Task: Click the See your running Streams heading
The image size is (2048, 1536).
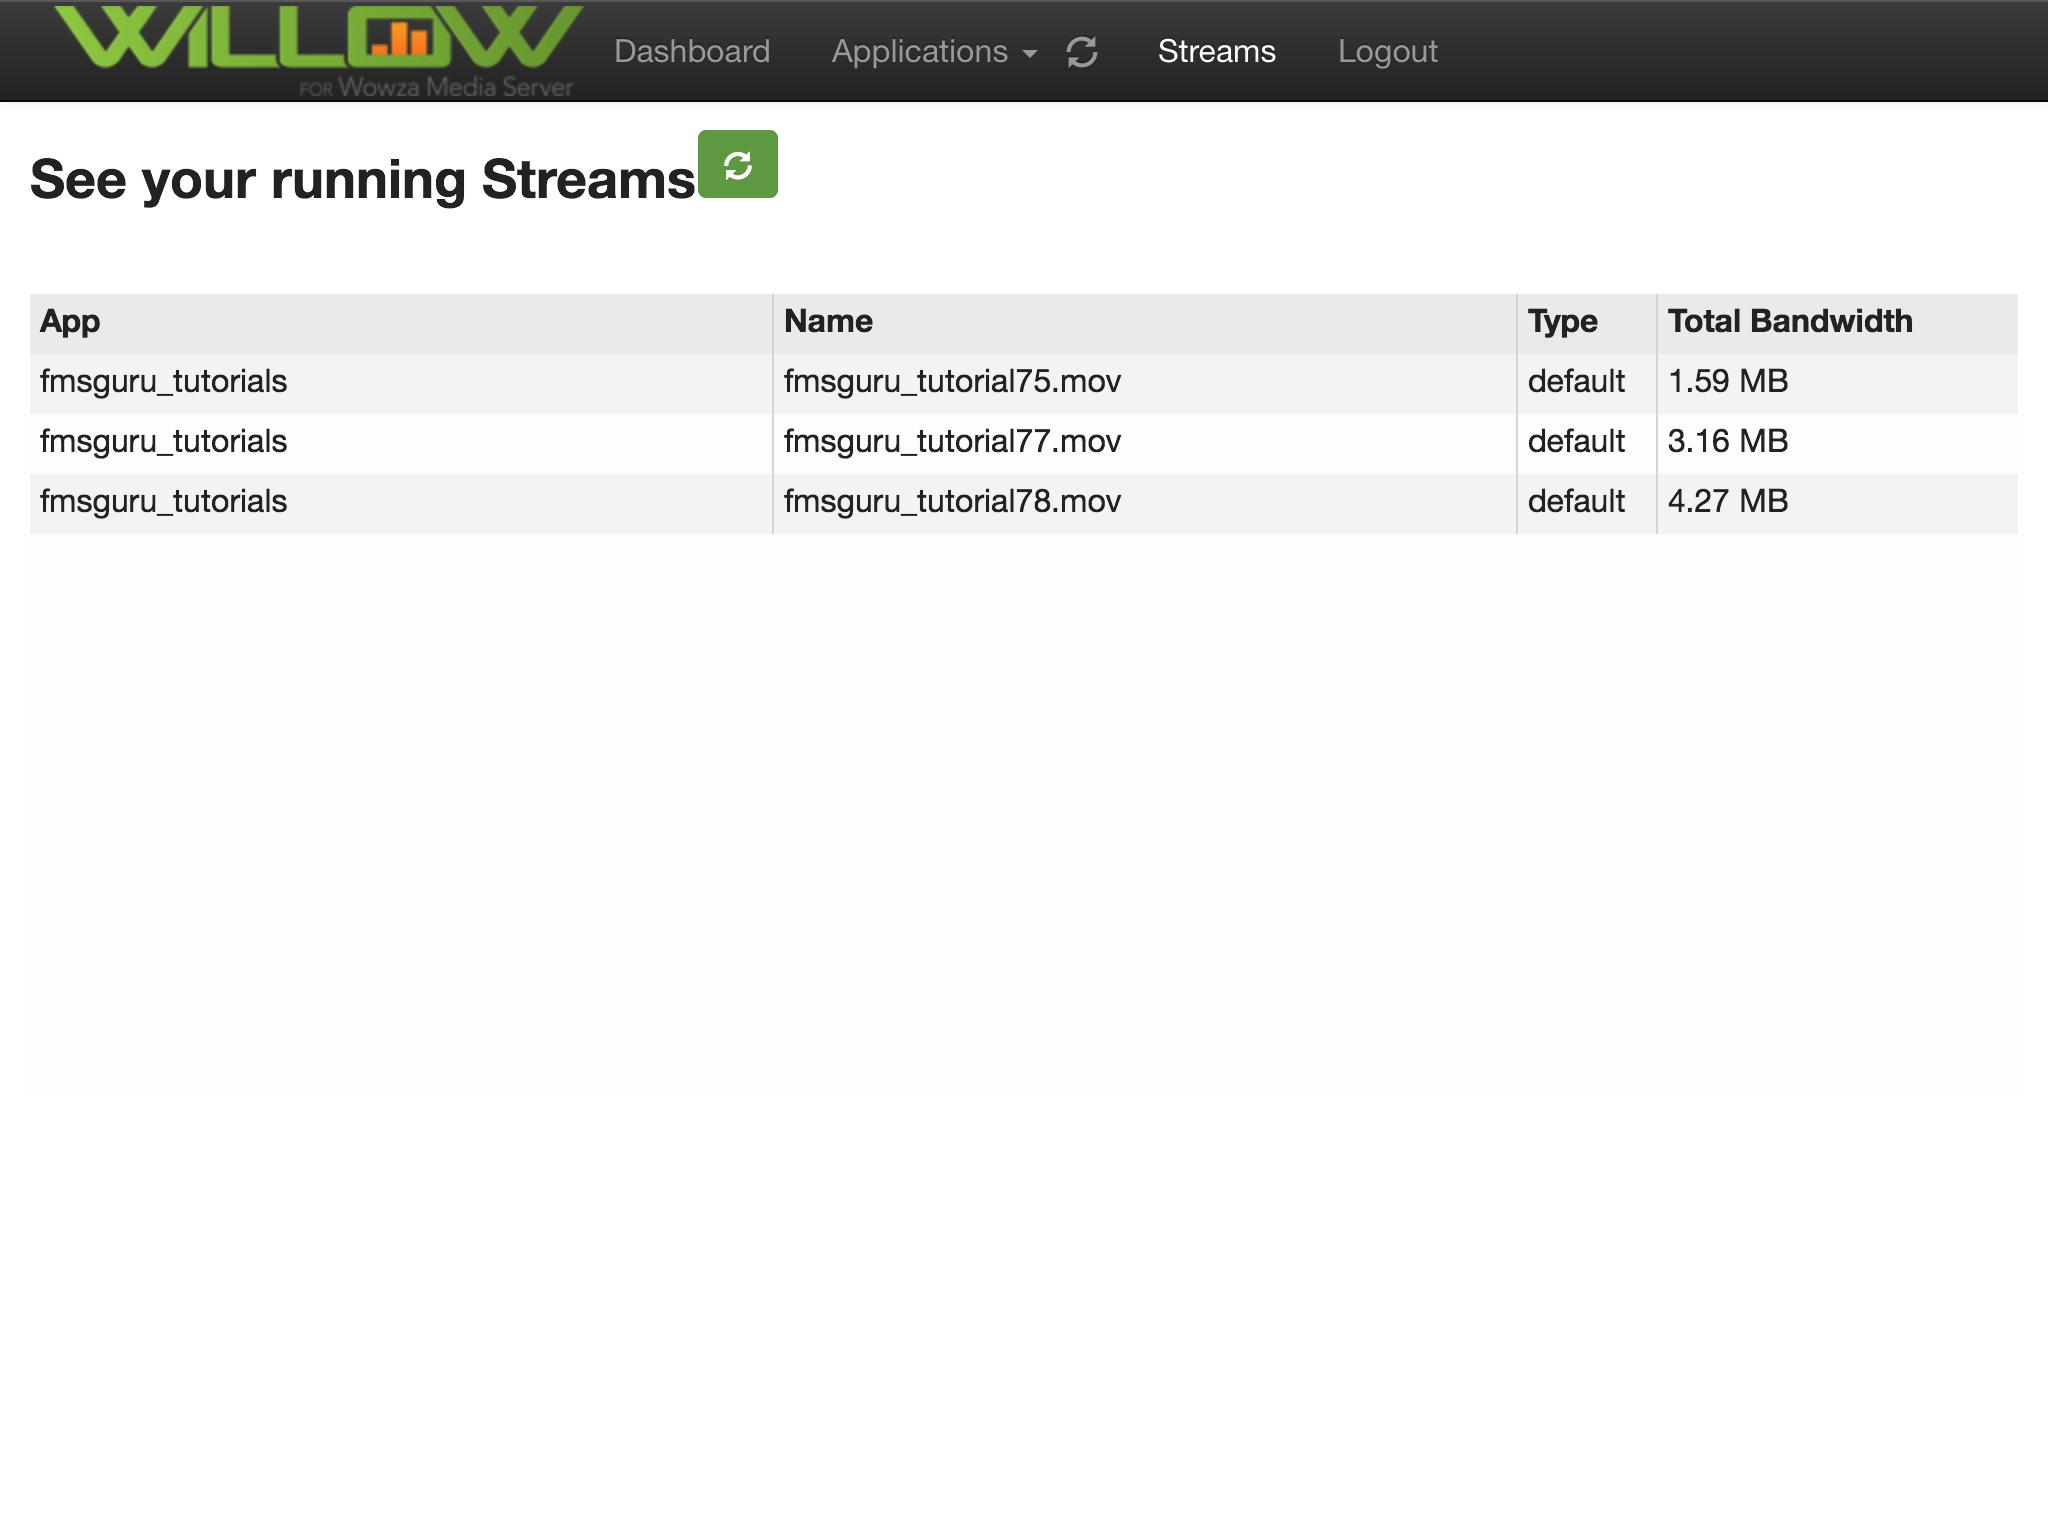Action: click(x=362, y=180)
